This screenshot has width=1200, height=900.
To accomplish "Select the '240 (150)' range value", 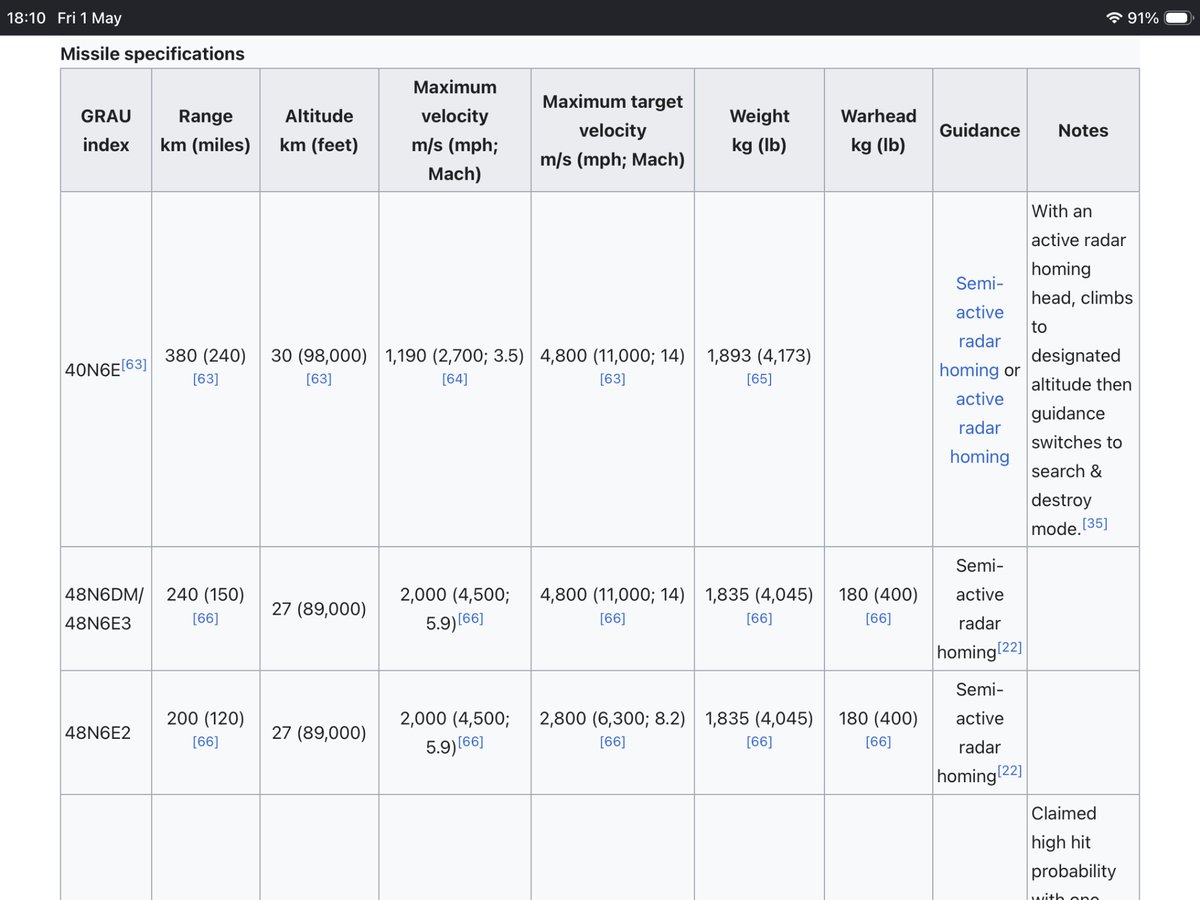I will pyautogui.click(x=205, y=594).
